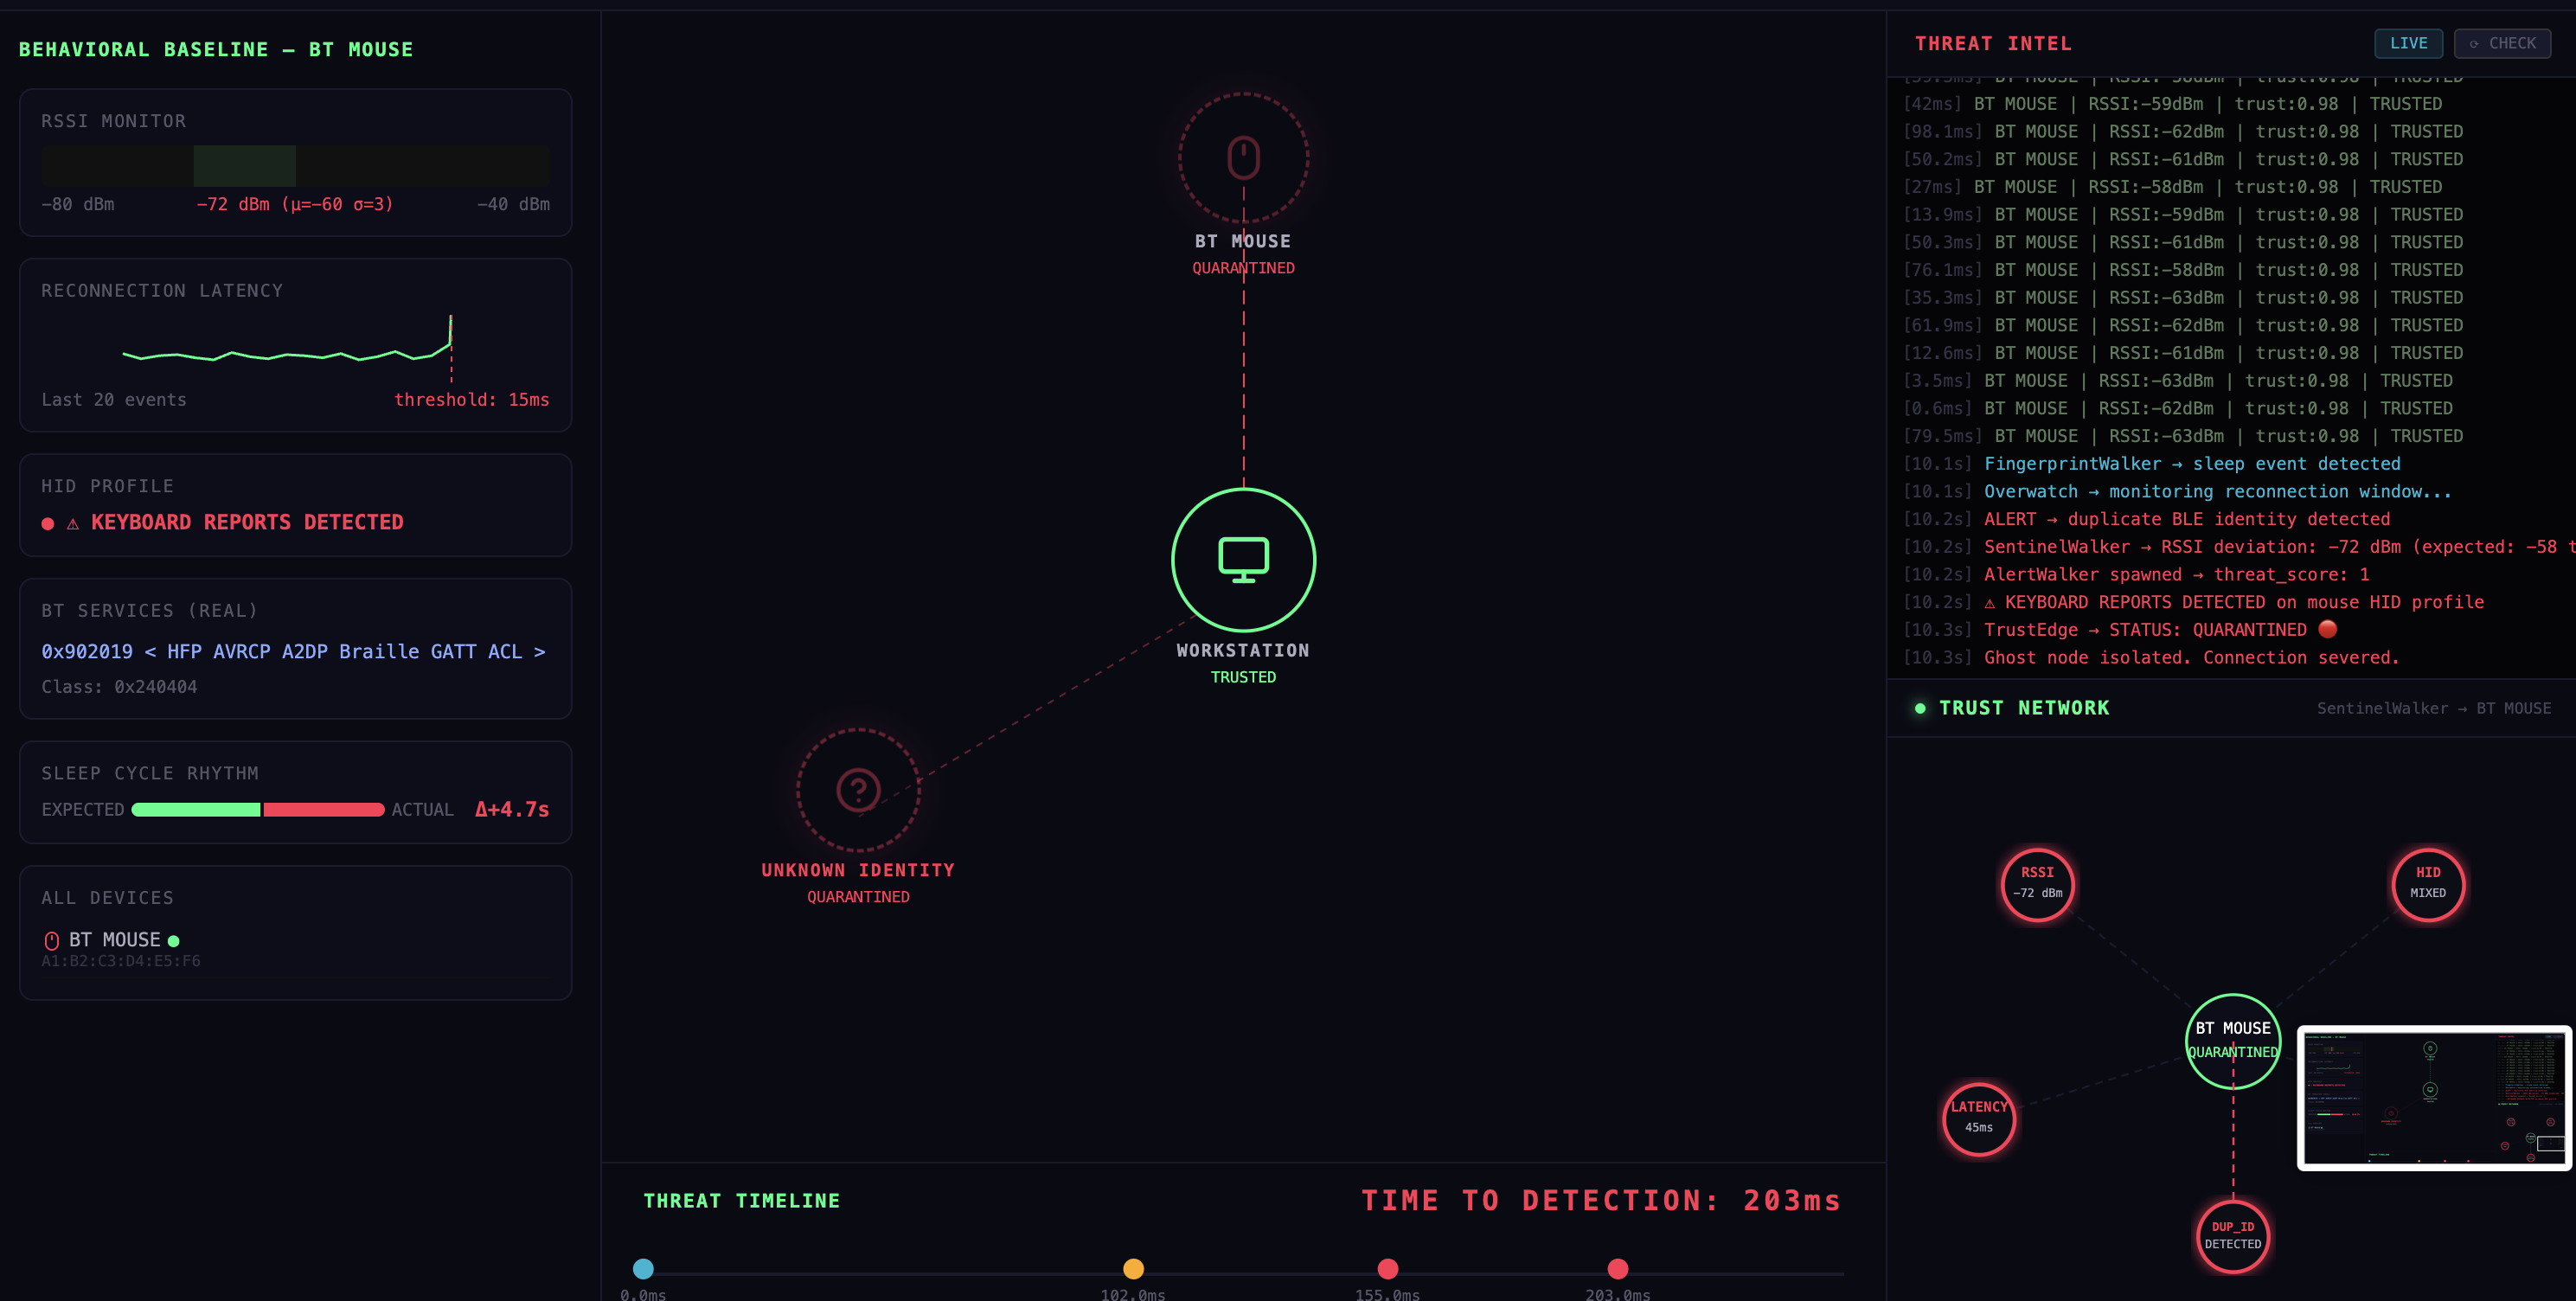
Task: Click the keyboard reports warning triangle
Action: (x=73, y=523)
